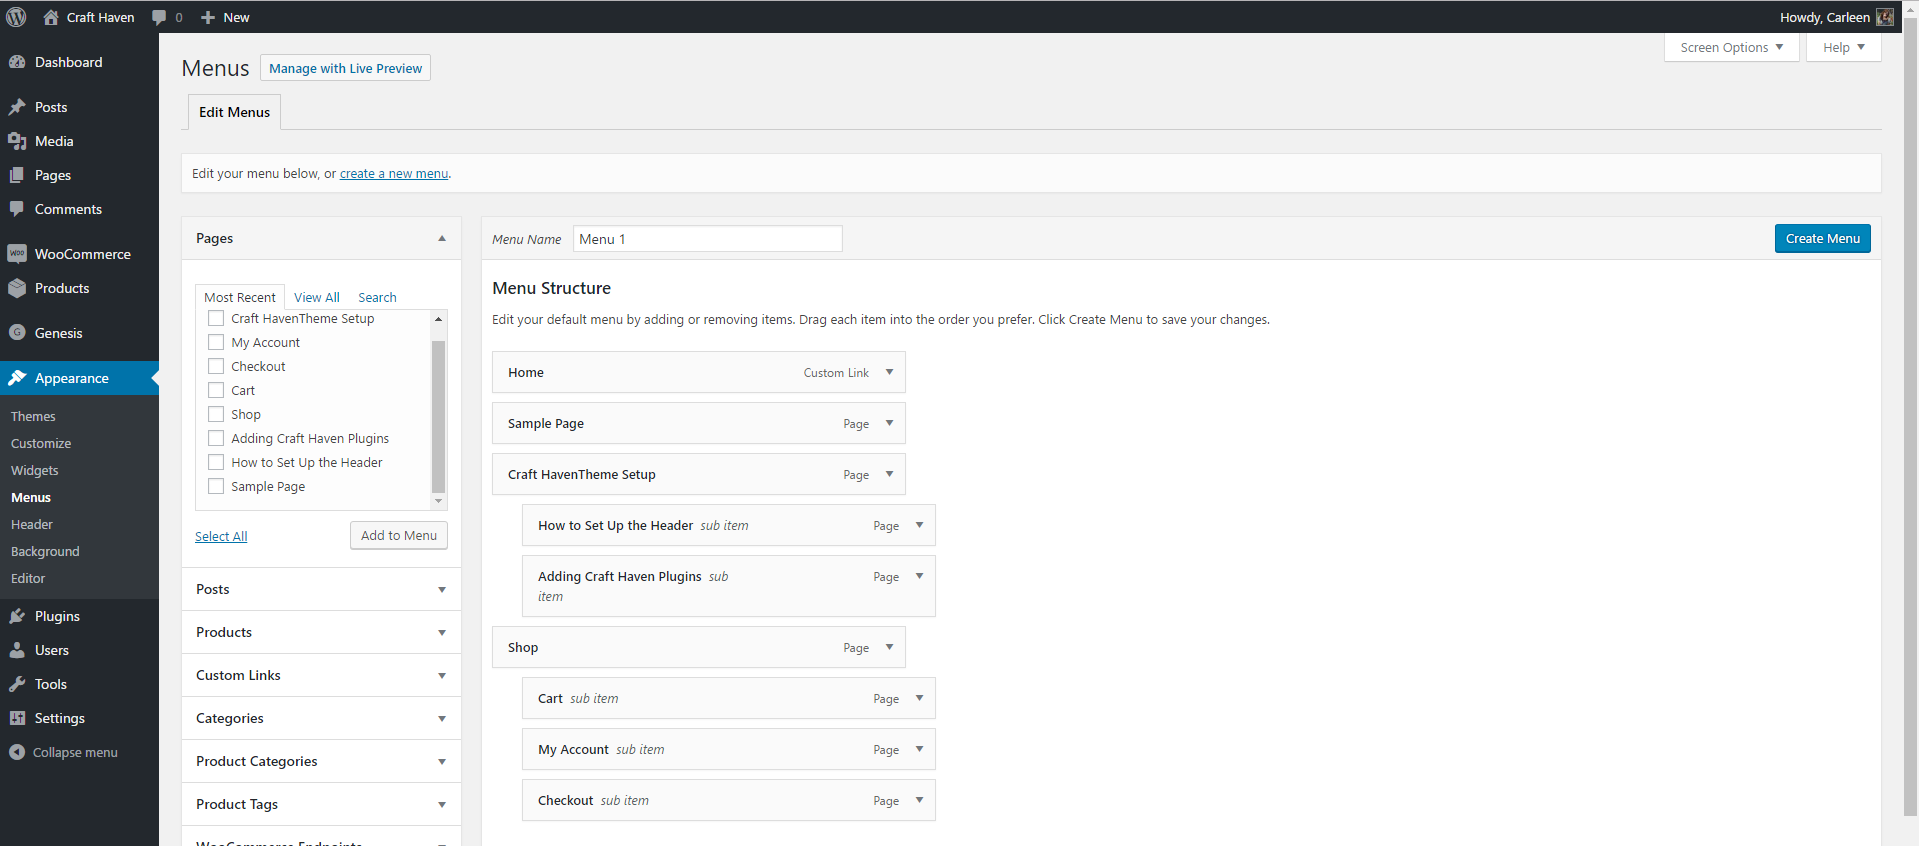The image size is (1919, 846).
Task: Open the Customize submenu item
Action: 41,443
